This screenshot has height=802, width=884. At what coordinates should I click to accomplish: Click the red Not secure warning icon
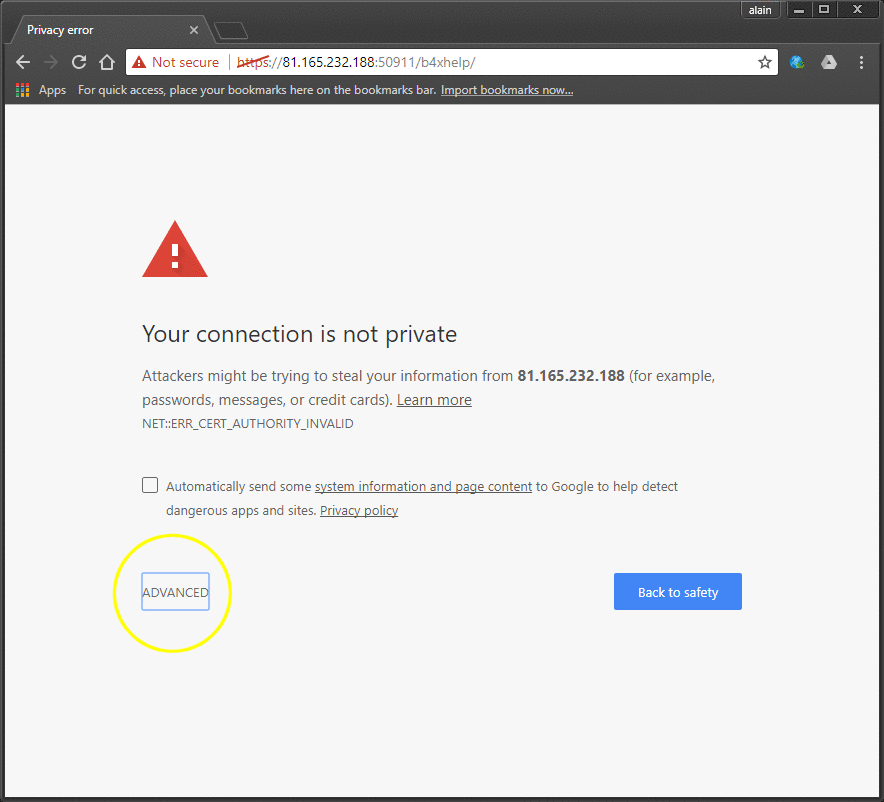click(139, 62)
